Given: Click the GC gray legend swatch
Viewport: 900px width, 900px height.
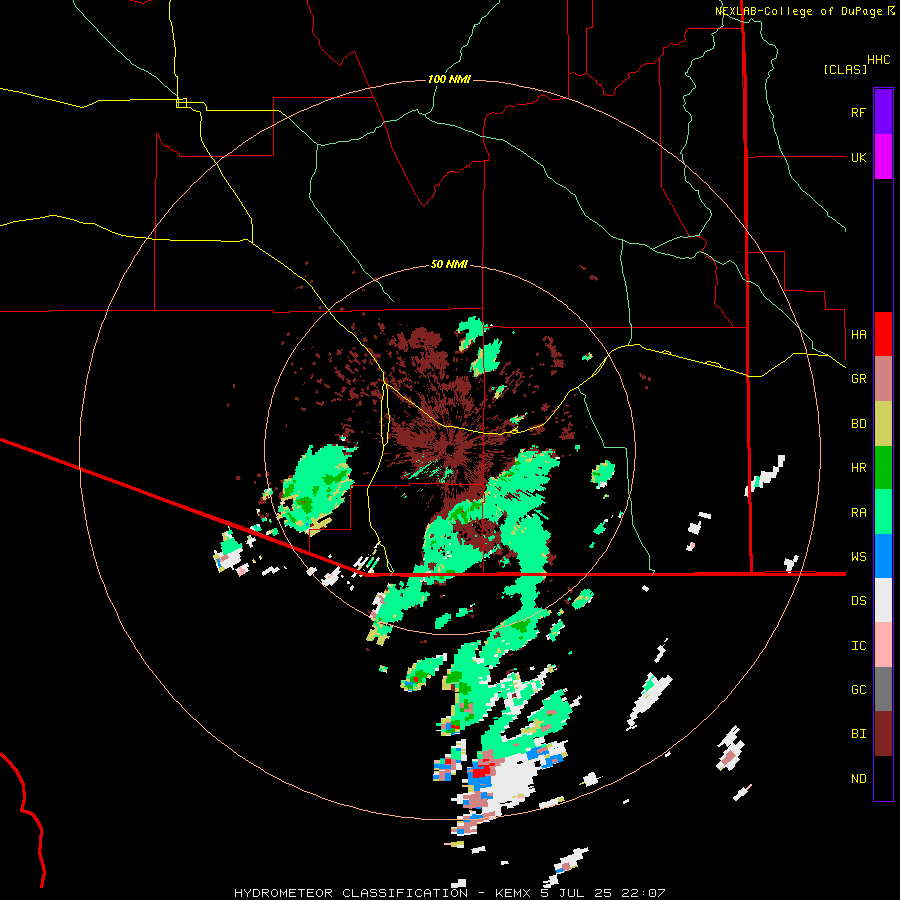Looking at the screenshot, I should [x=883, y=689].
